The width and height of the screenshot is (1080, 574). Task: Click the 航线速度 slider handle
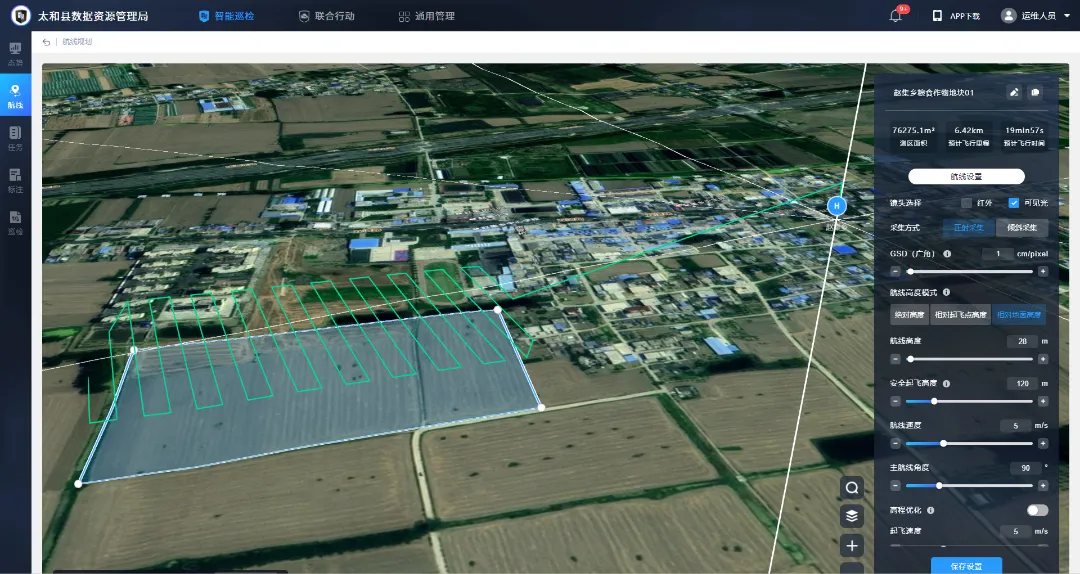943,443
